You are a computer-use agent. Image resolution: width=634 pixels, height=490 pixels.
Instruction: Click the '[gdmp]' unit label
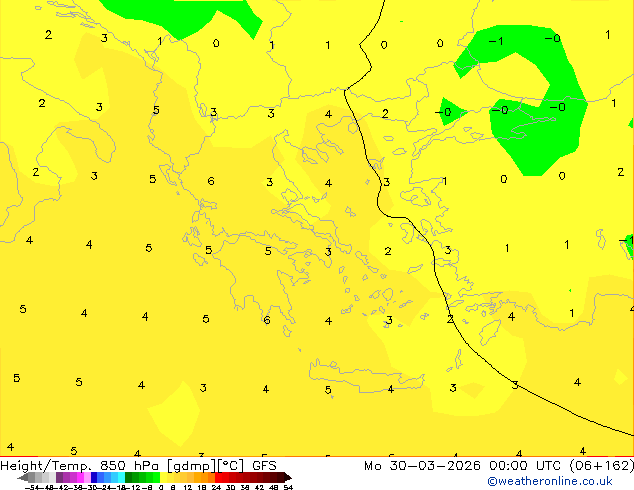192,466
